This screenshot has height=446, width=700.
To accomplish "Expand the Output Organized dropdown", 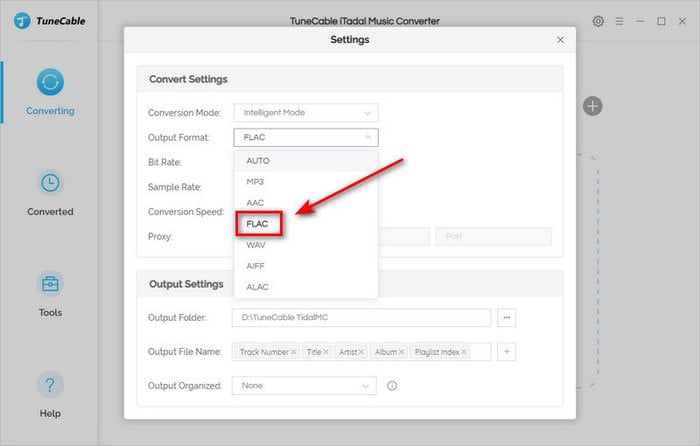I will pos(304,386).
